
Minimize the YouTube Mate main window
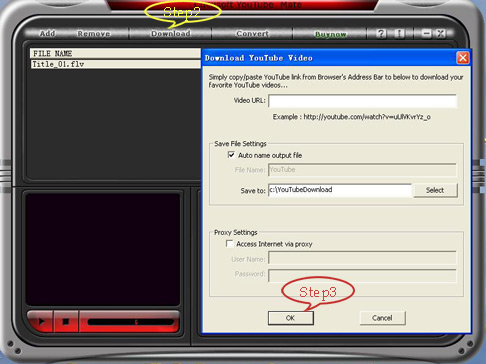click(426, 33)
